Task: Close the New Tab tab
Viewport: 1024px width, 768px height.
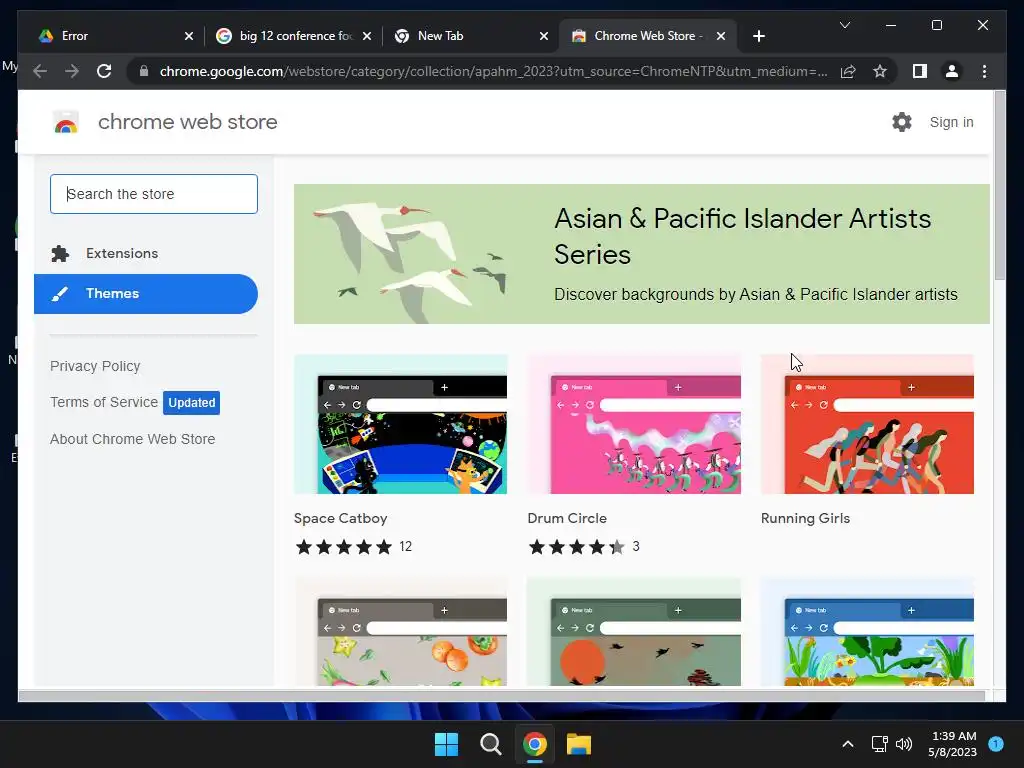Action: pos(543,36)
